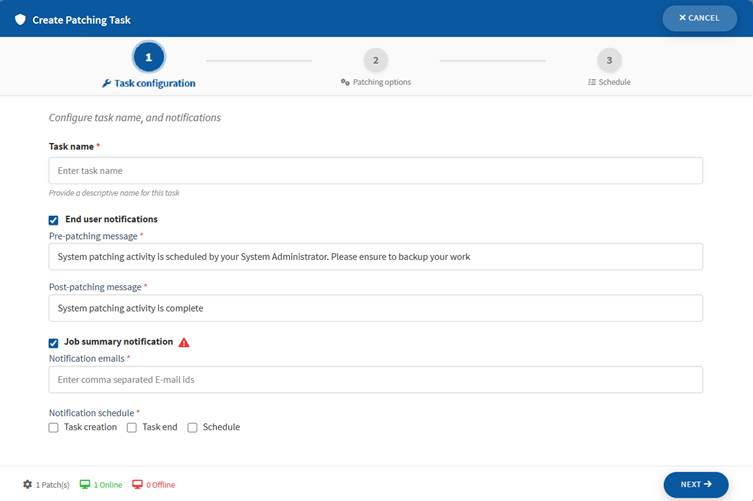Tick the Schedule notification checkbox
The height and width of the screenshot is (501, 753).
coord(192,428)
